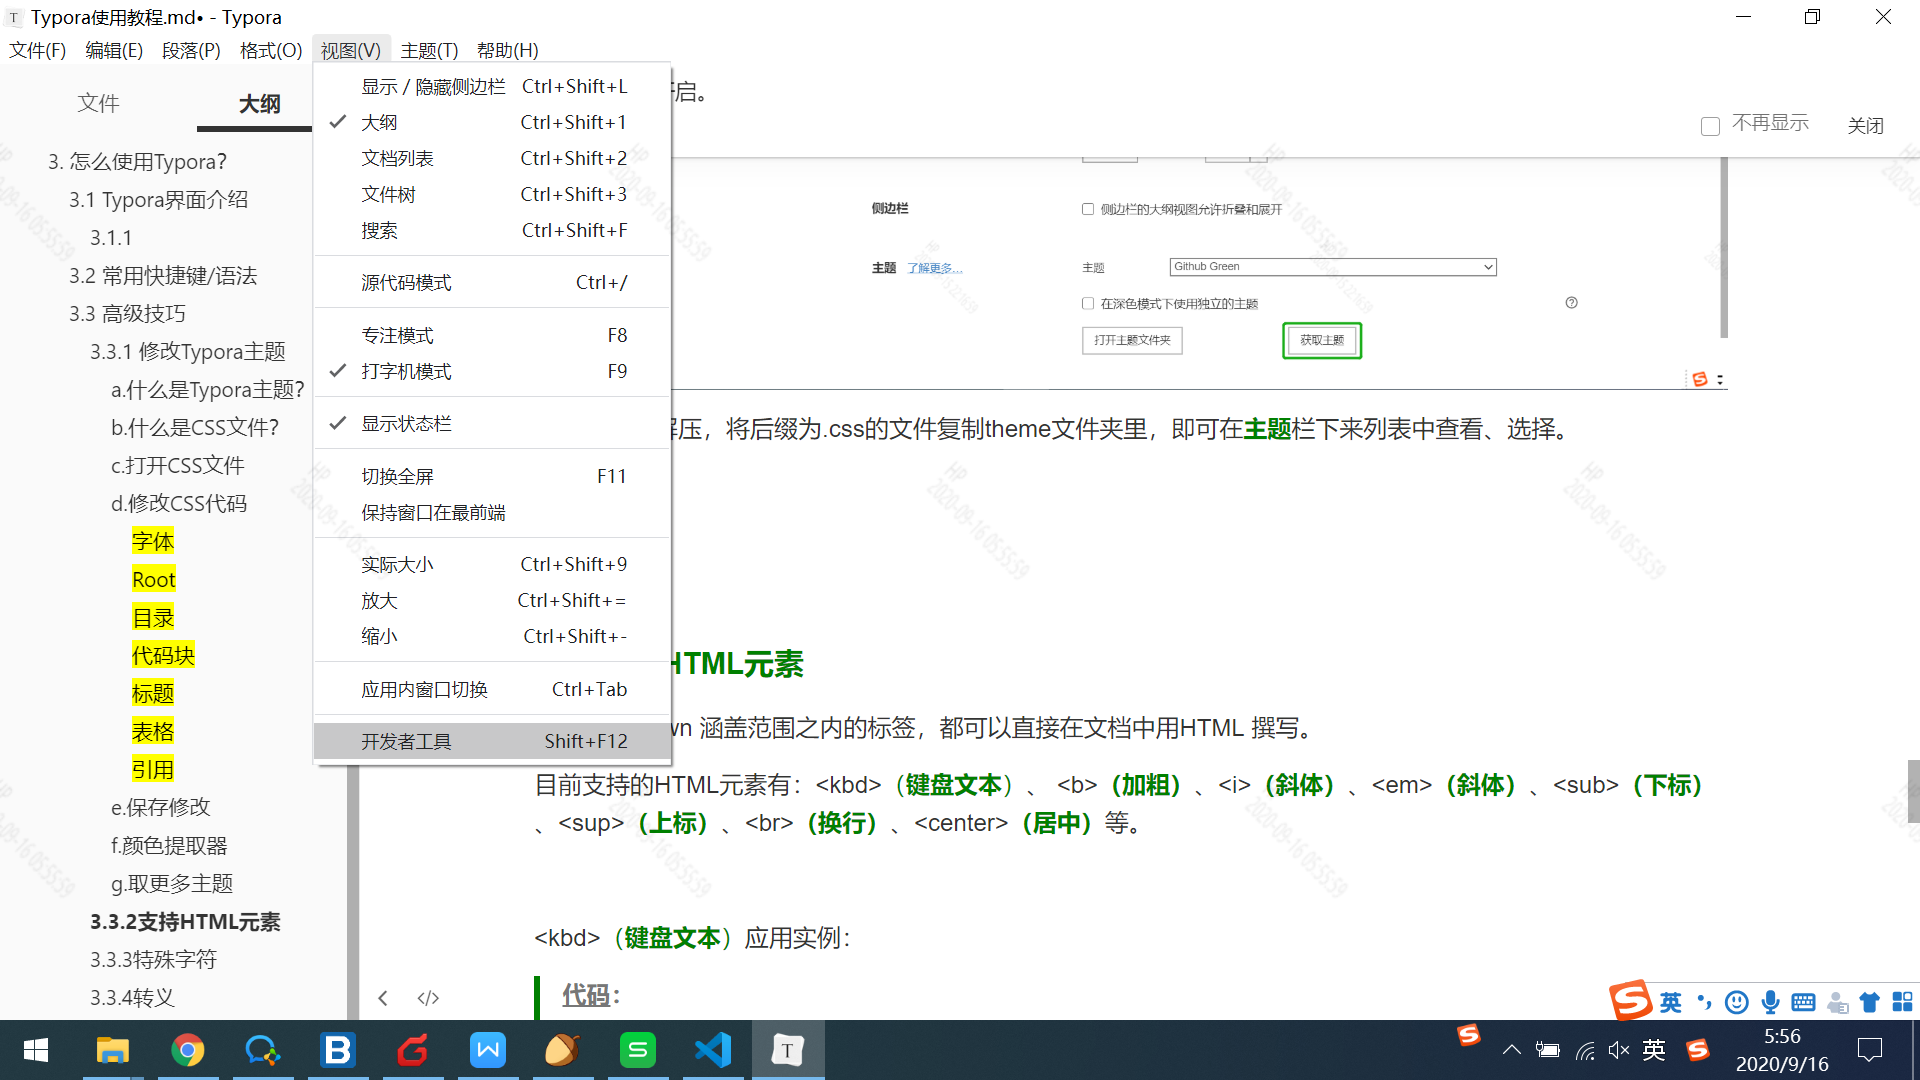Uncheck 大纲 in the view menu
This screenshot has height=1080, width=1920.
pos(380,122)
